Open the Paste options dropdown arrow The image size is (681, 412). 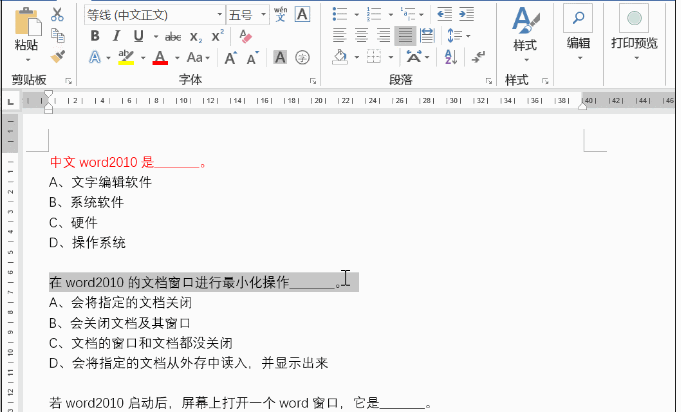27,59
